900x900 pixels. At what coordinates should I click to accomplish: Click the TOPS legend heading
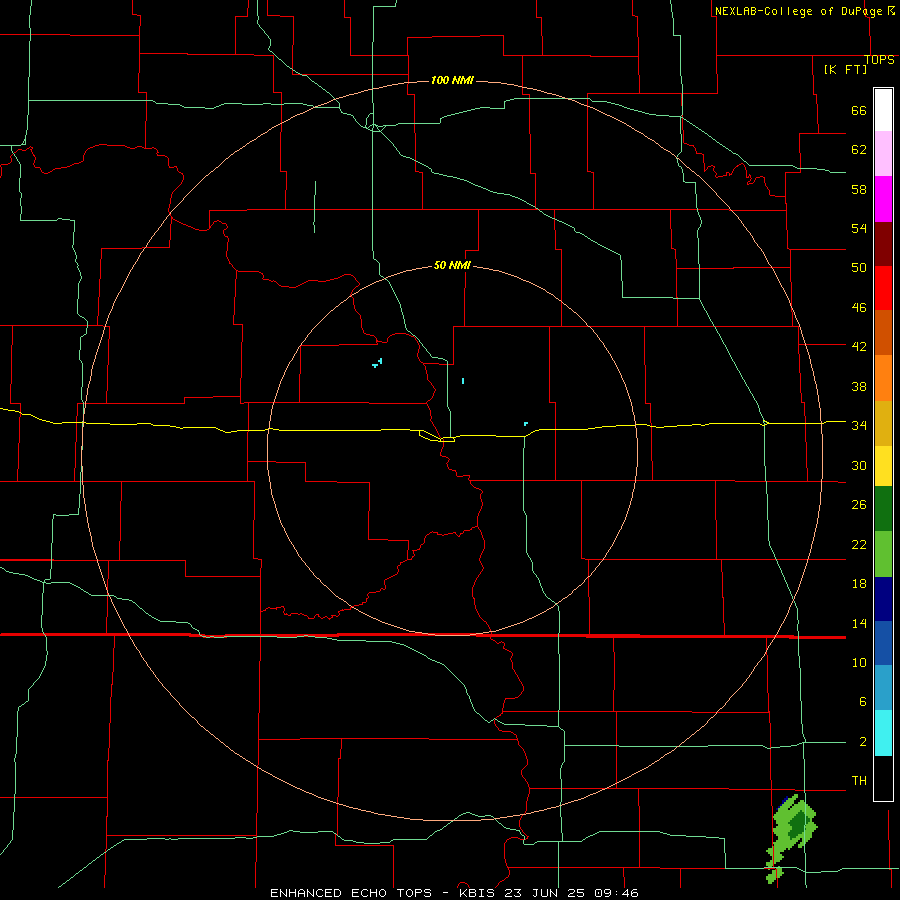pos(879,60)
